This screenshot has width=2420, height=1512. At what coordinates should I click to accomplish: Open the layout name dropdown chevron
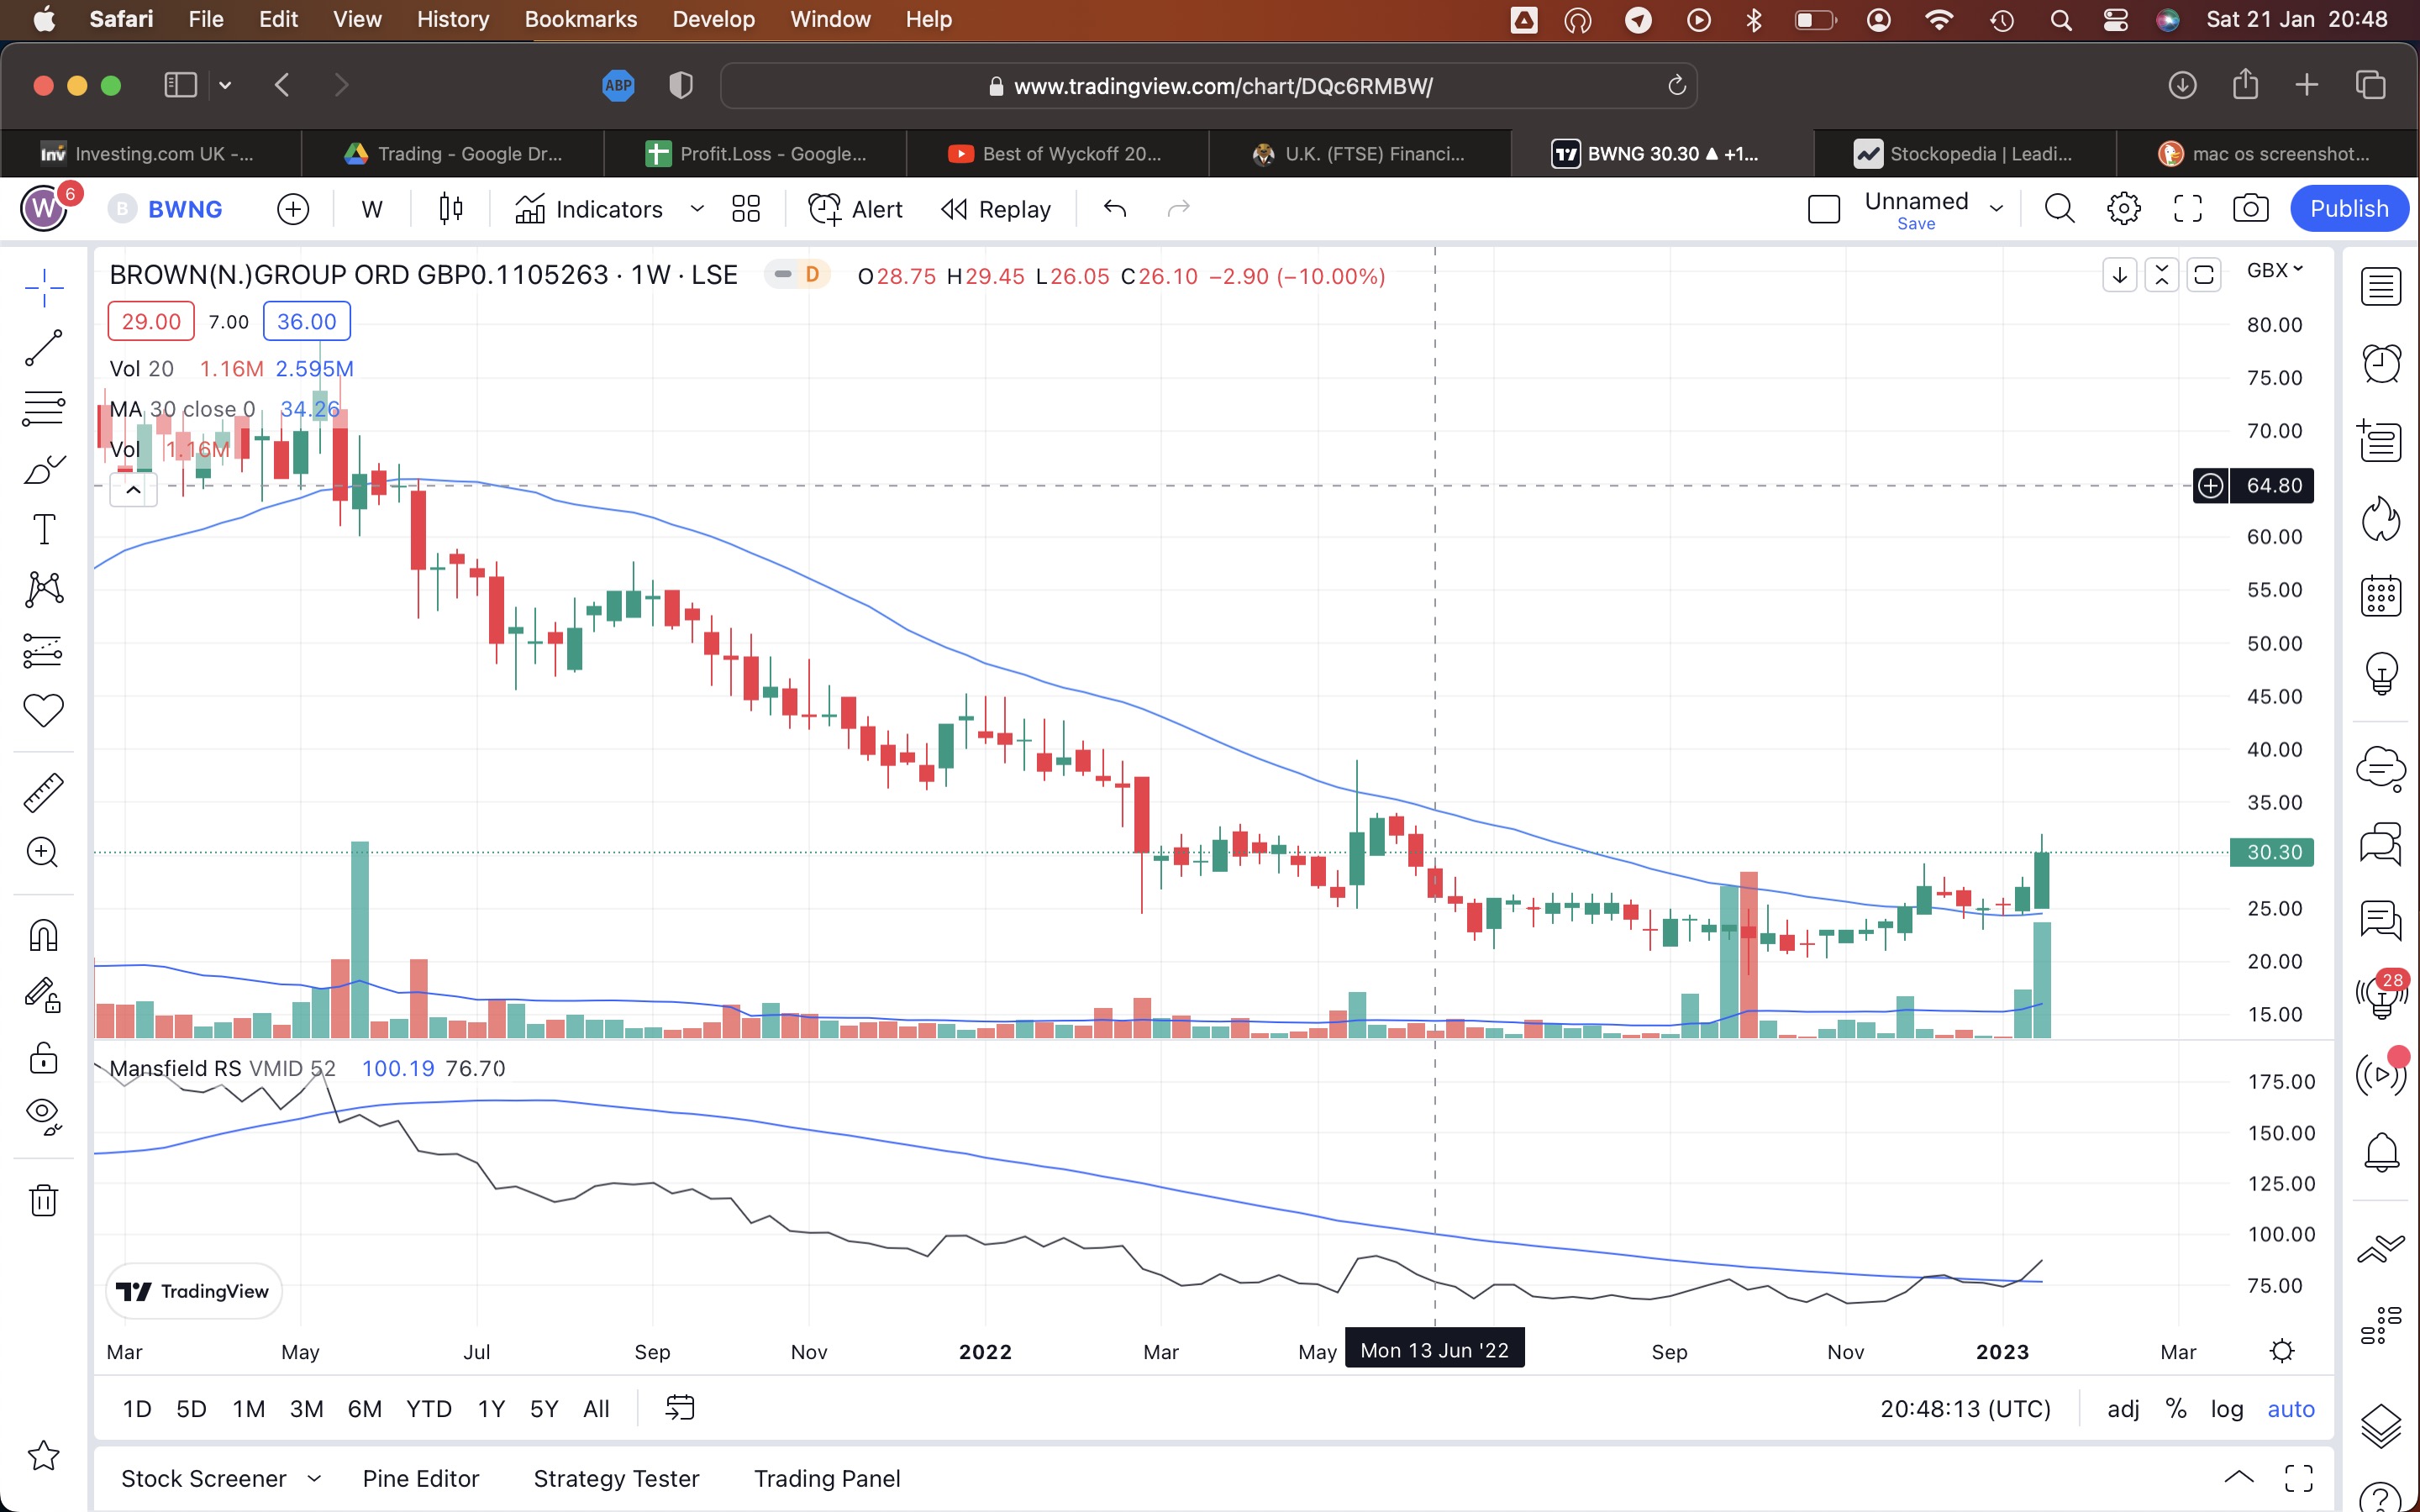(1997, 208)
